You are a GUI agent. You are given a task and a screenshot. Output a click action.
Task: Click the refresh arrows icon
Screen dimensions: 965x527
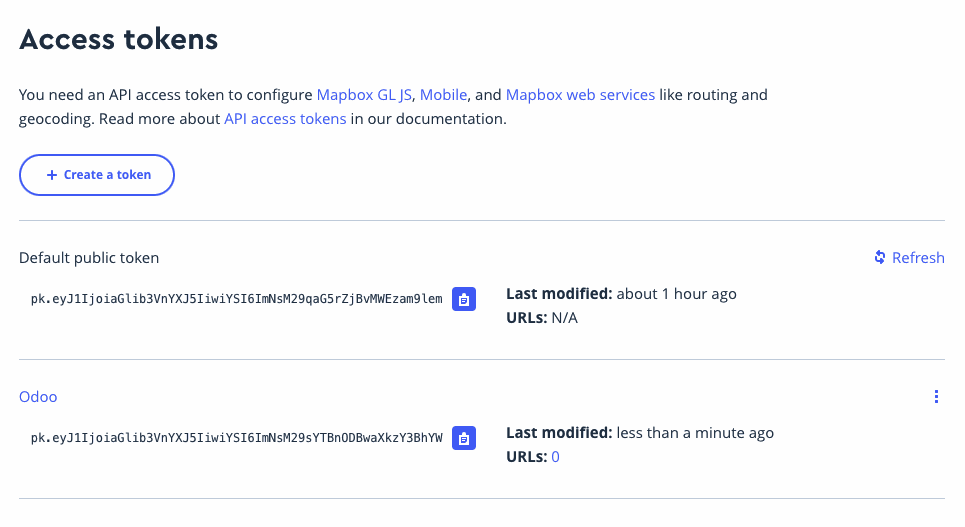(880, 257)
